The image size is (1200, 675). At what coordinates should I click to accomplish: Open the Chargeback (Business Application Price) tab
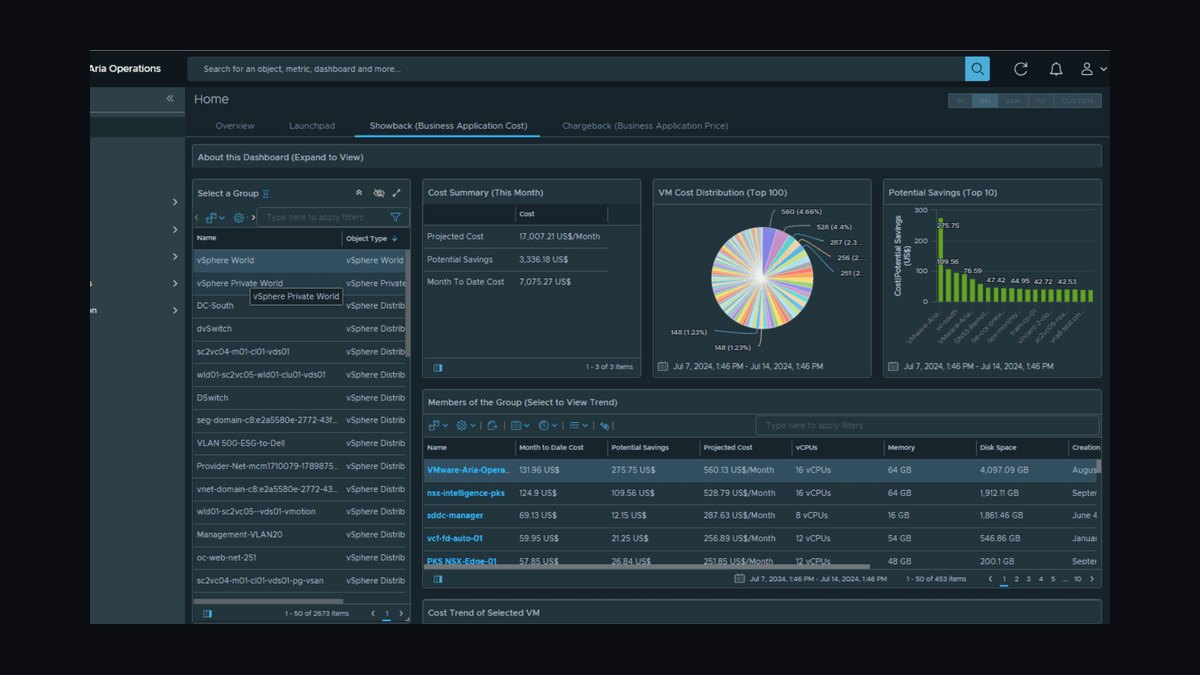pos(645,126)
